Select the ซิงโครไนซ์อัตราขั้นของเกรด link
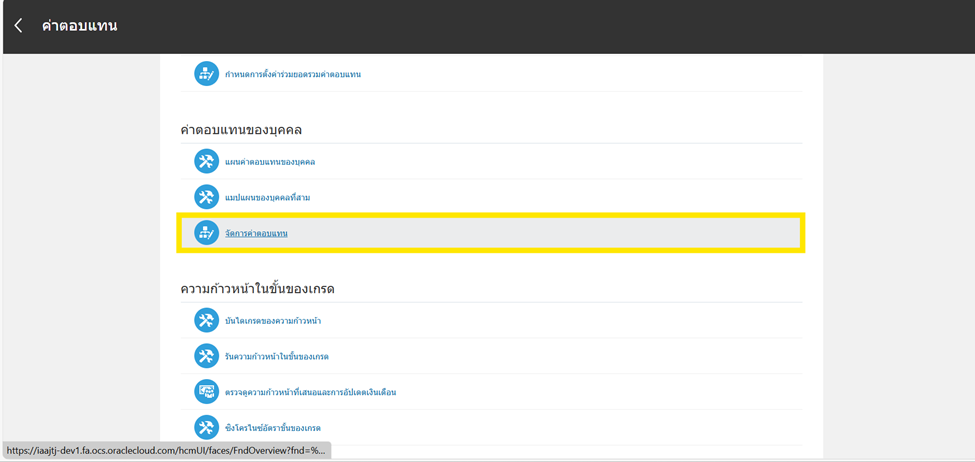This screenshot has height=462, width=975. 273,429
